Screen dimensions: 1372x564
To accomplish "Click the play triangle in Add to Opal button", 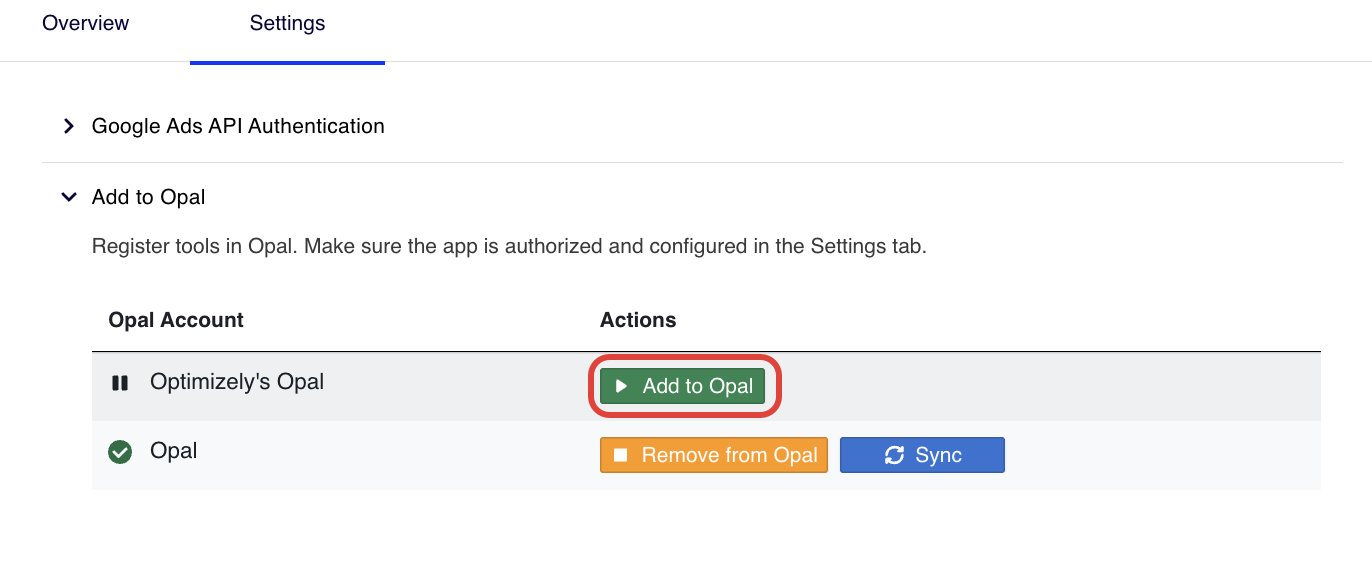I will (621, 386).
